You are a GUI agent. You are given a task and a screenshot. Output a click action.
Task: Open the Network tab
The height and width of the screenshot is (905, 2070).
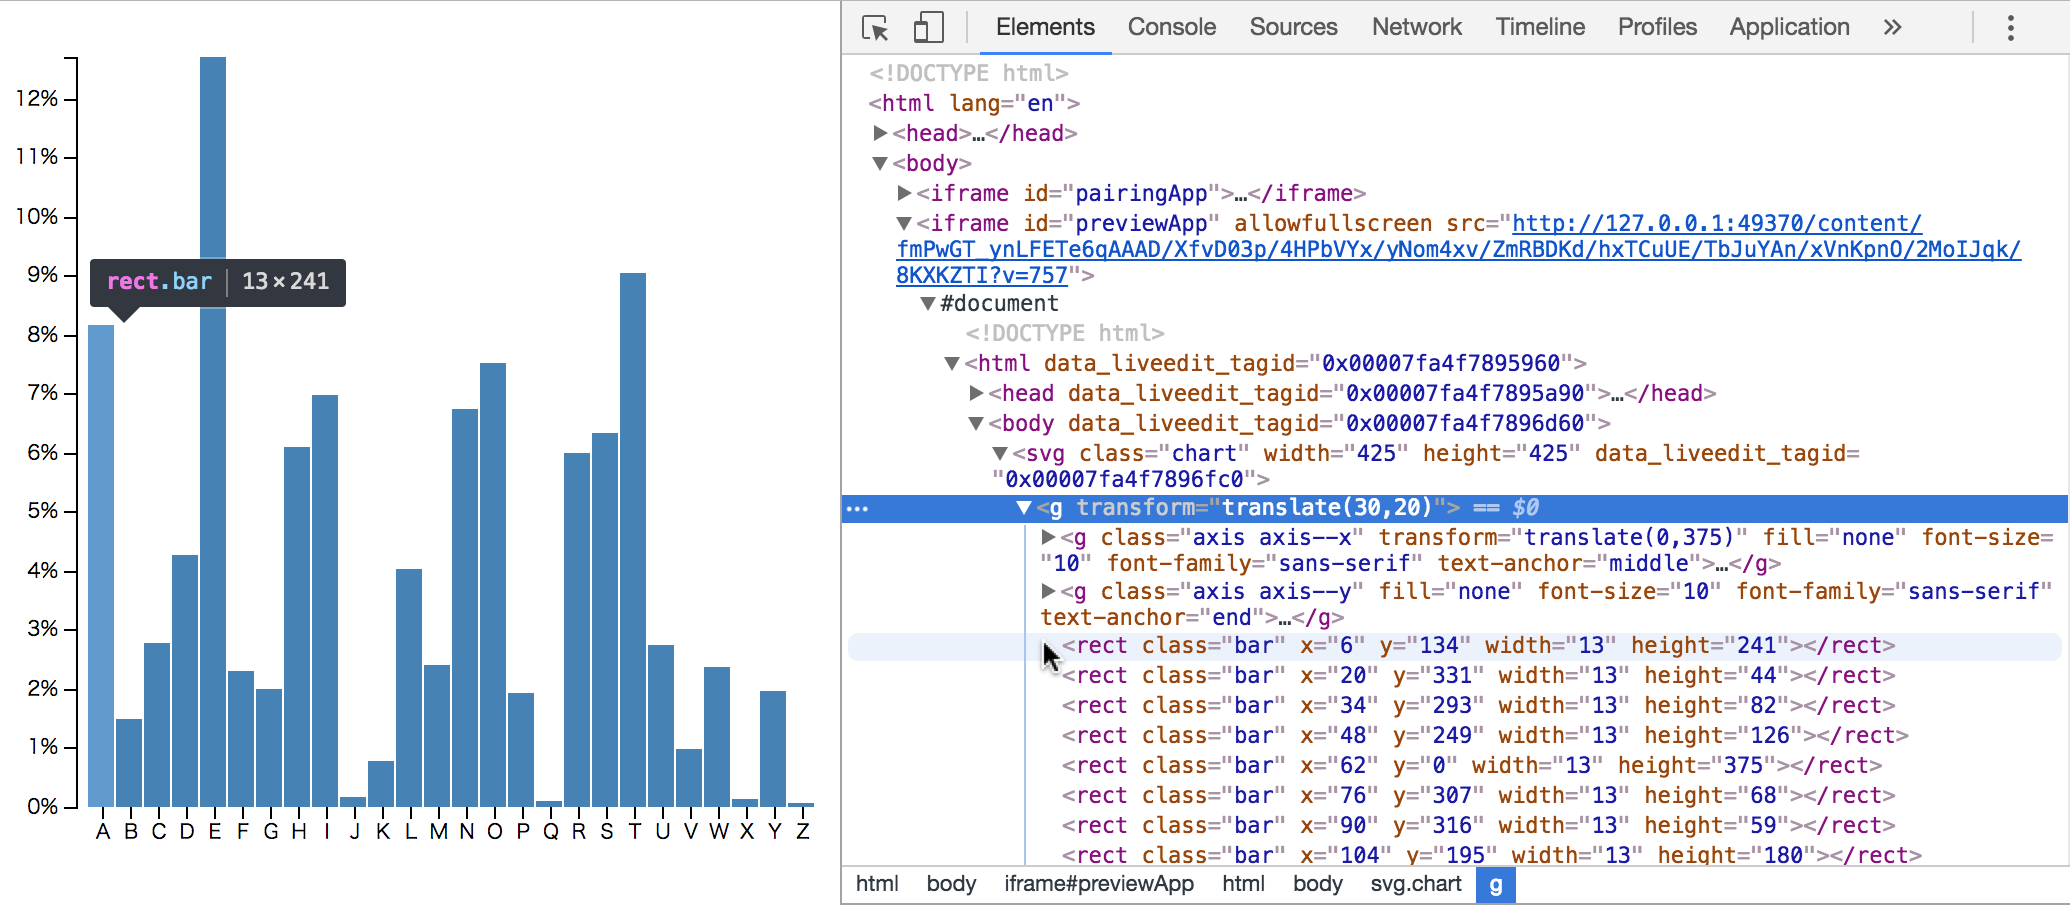coord(1416,27)
